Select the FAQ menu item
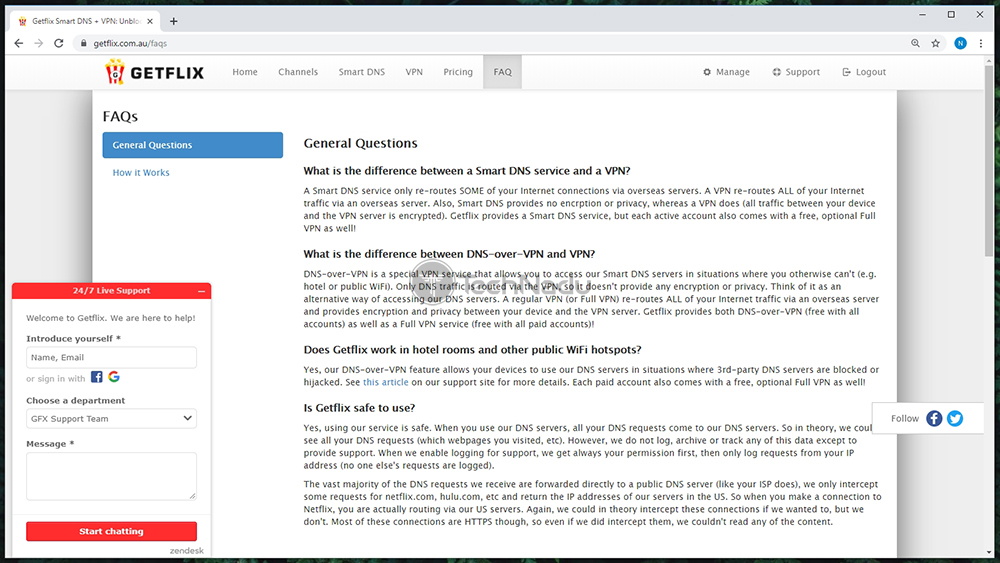This screenshot has height=563, width=1000. coord(503,72)
